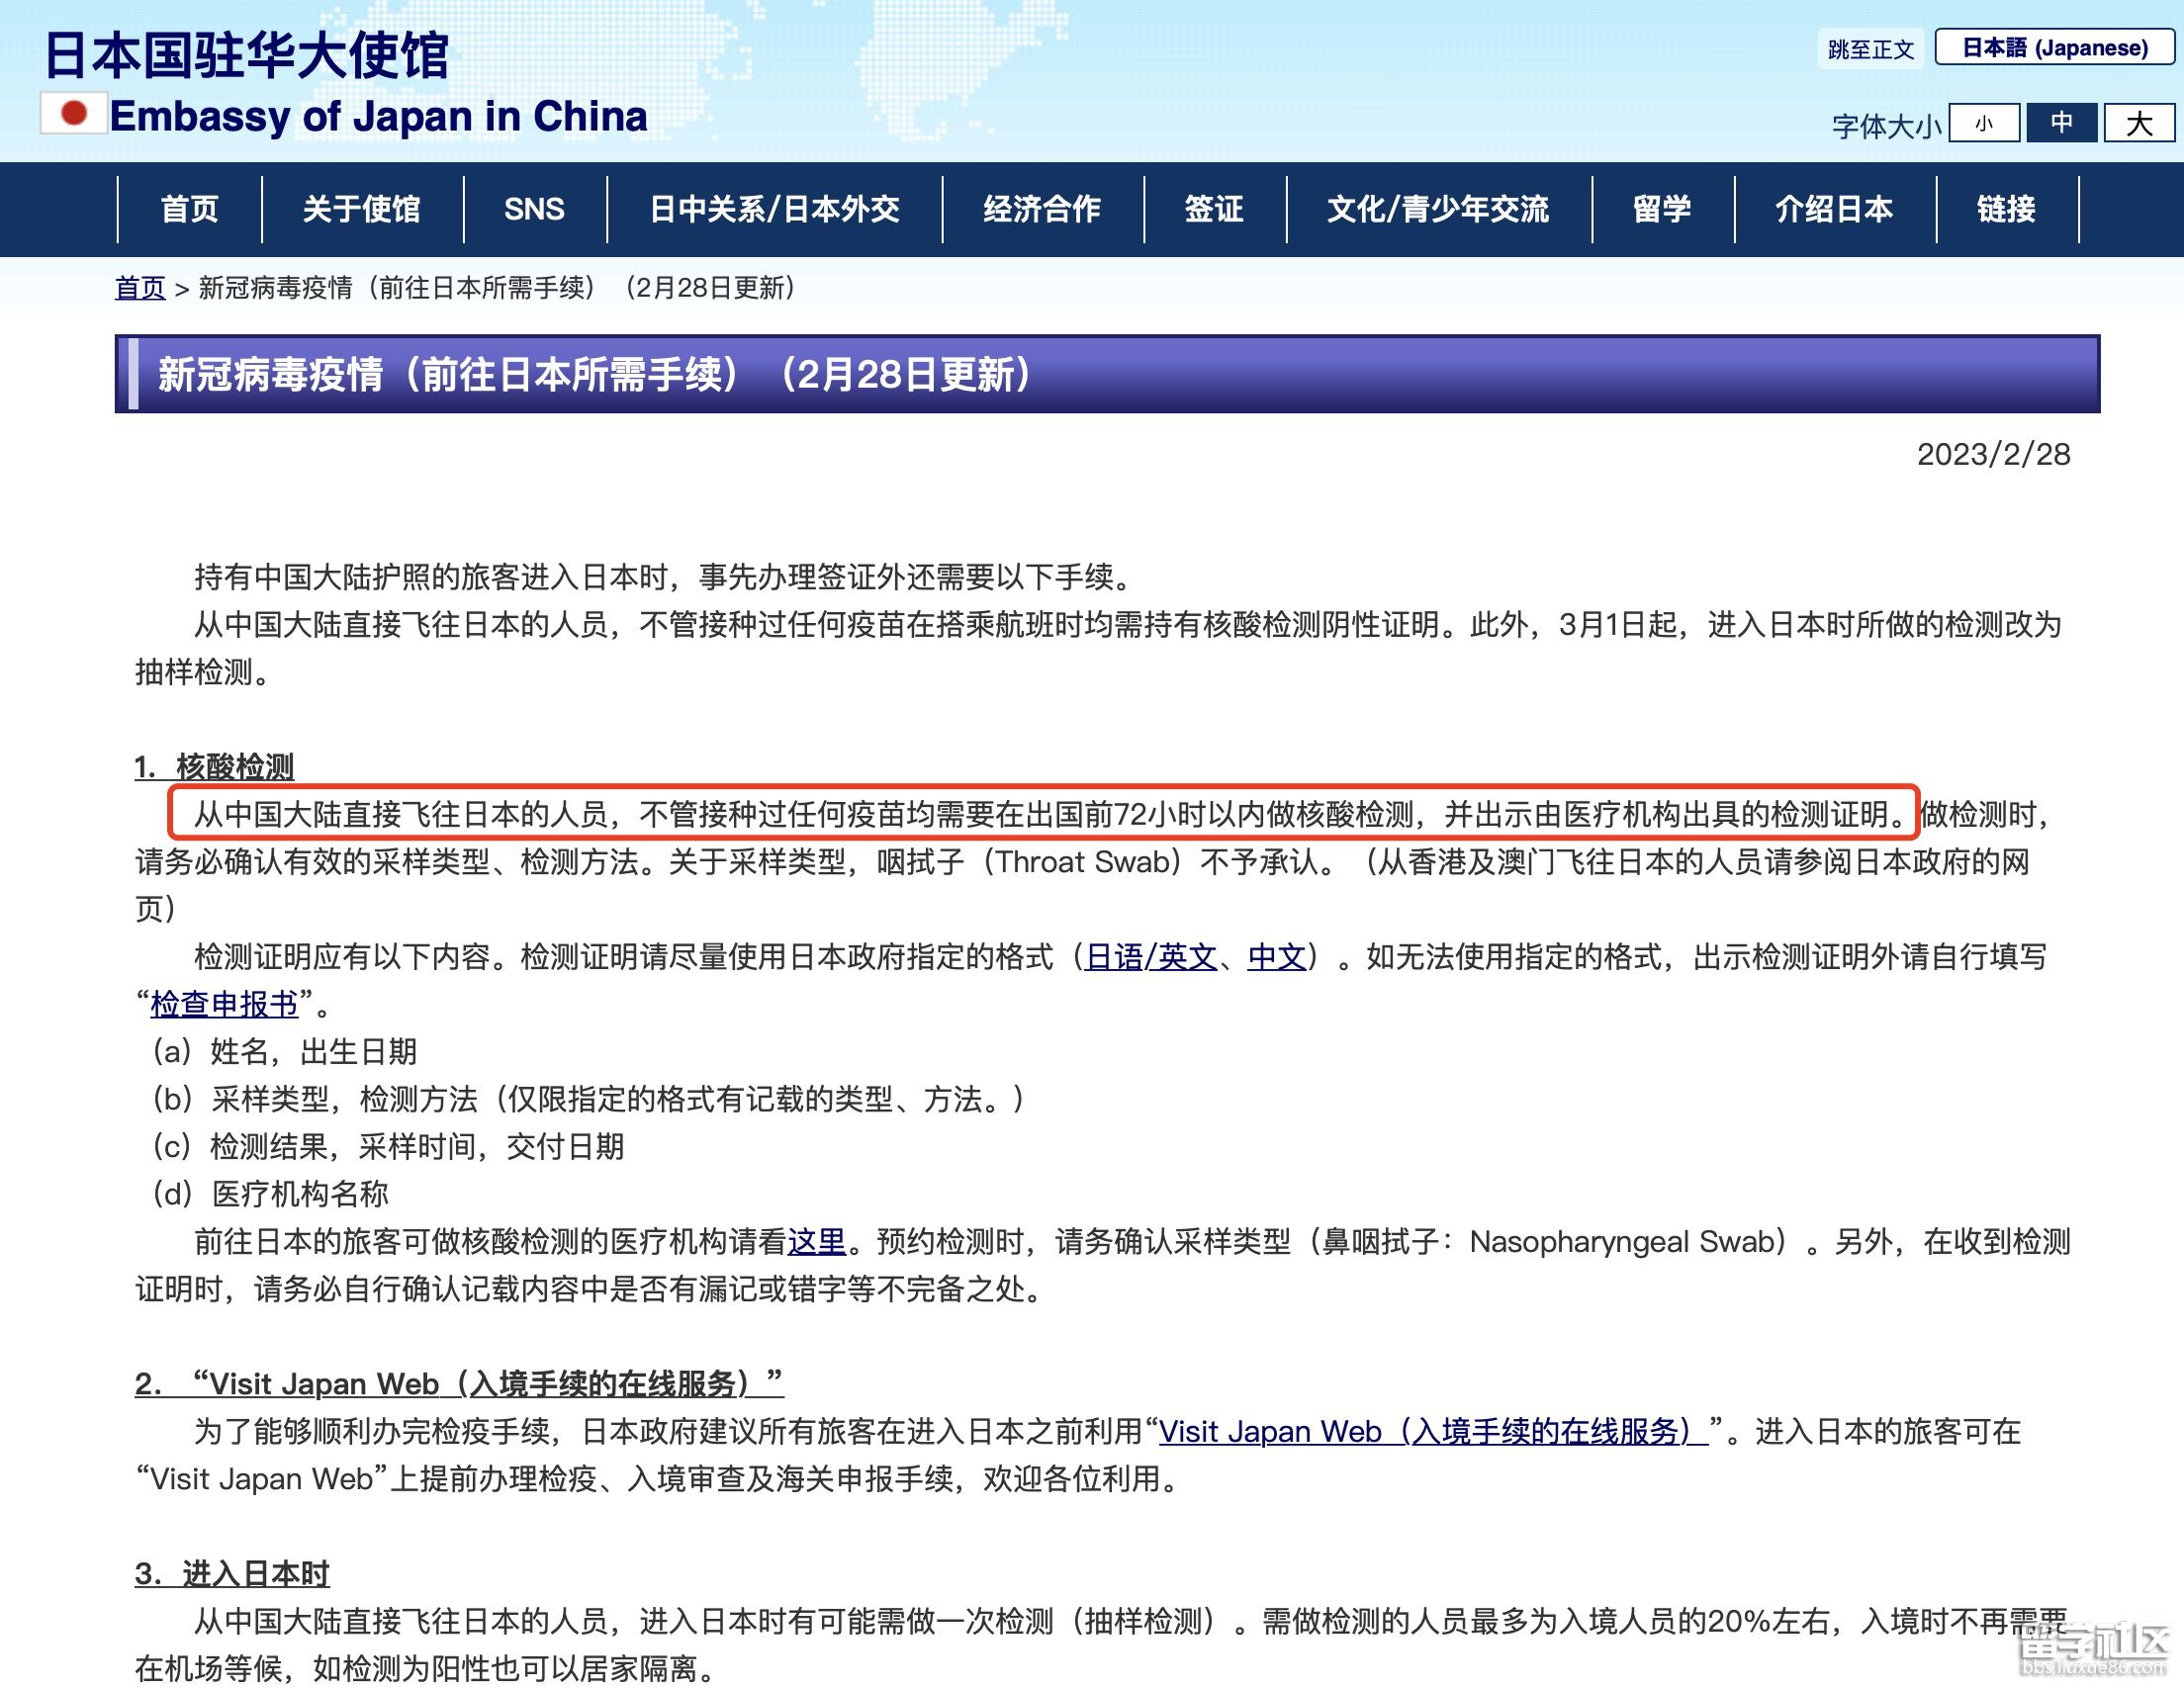
Task: Select the 小 font size option
Action: coord(1984,122)
